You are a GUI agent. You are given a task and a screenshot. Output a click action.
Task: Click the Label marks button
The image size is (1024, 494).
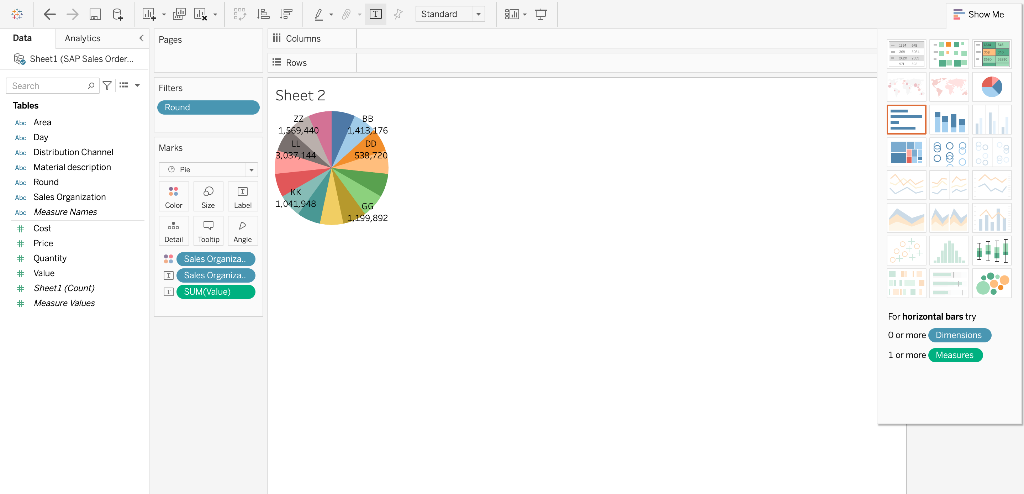click(243, 197)
